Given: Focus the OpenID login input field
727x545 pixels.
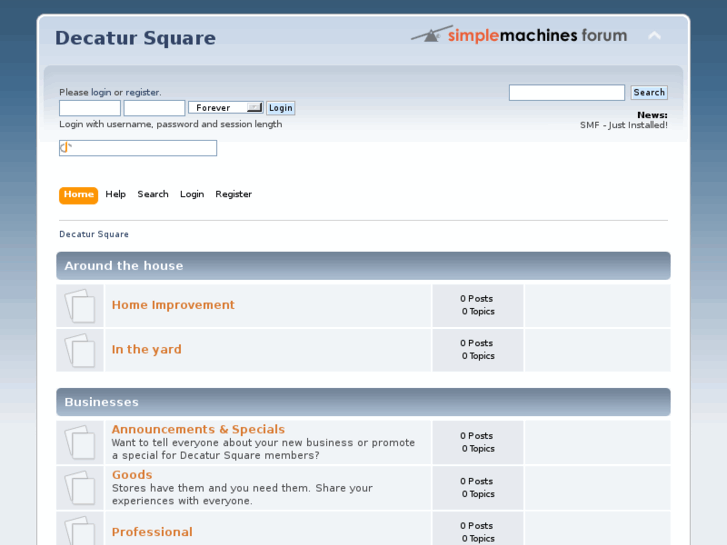Looking at the screenshot, I should (x=138, y=148).
